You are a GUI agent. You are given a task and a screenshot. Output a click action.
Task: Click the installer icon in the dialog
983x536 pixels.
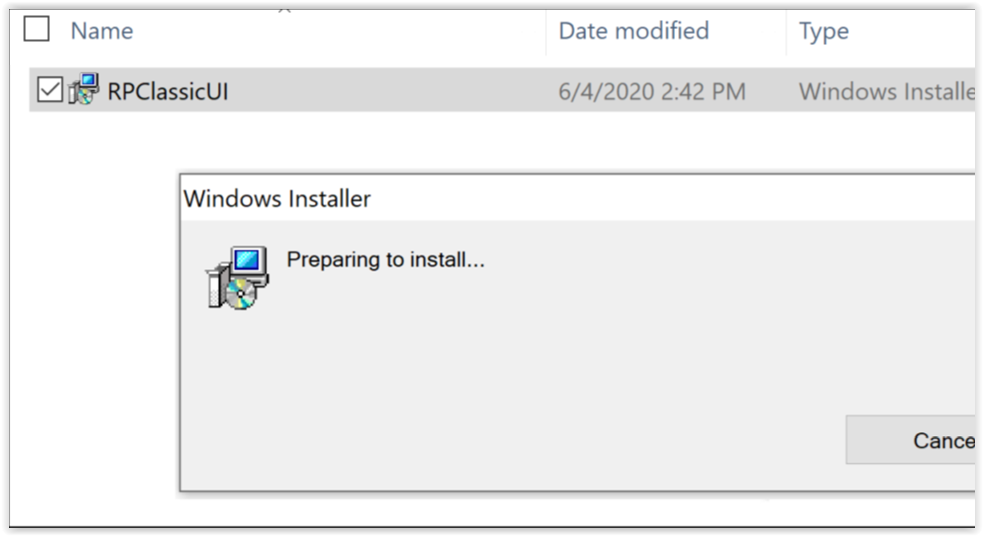(237, 277)
